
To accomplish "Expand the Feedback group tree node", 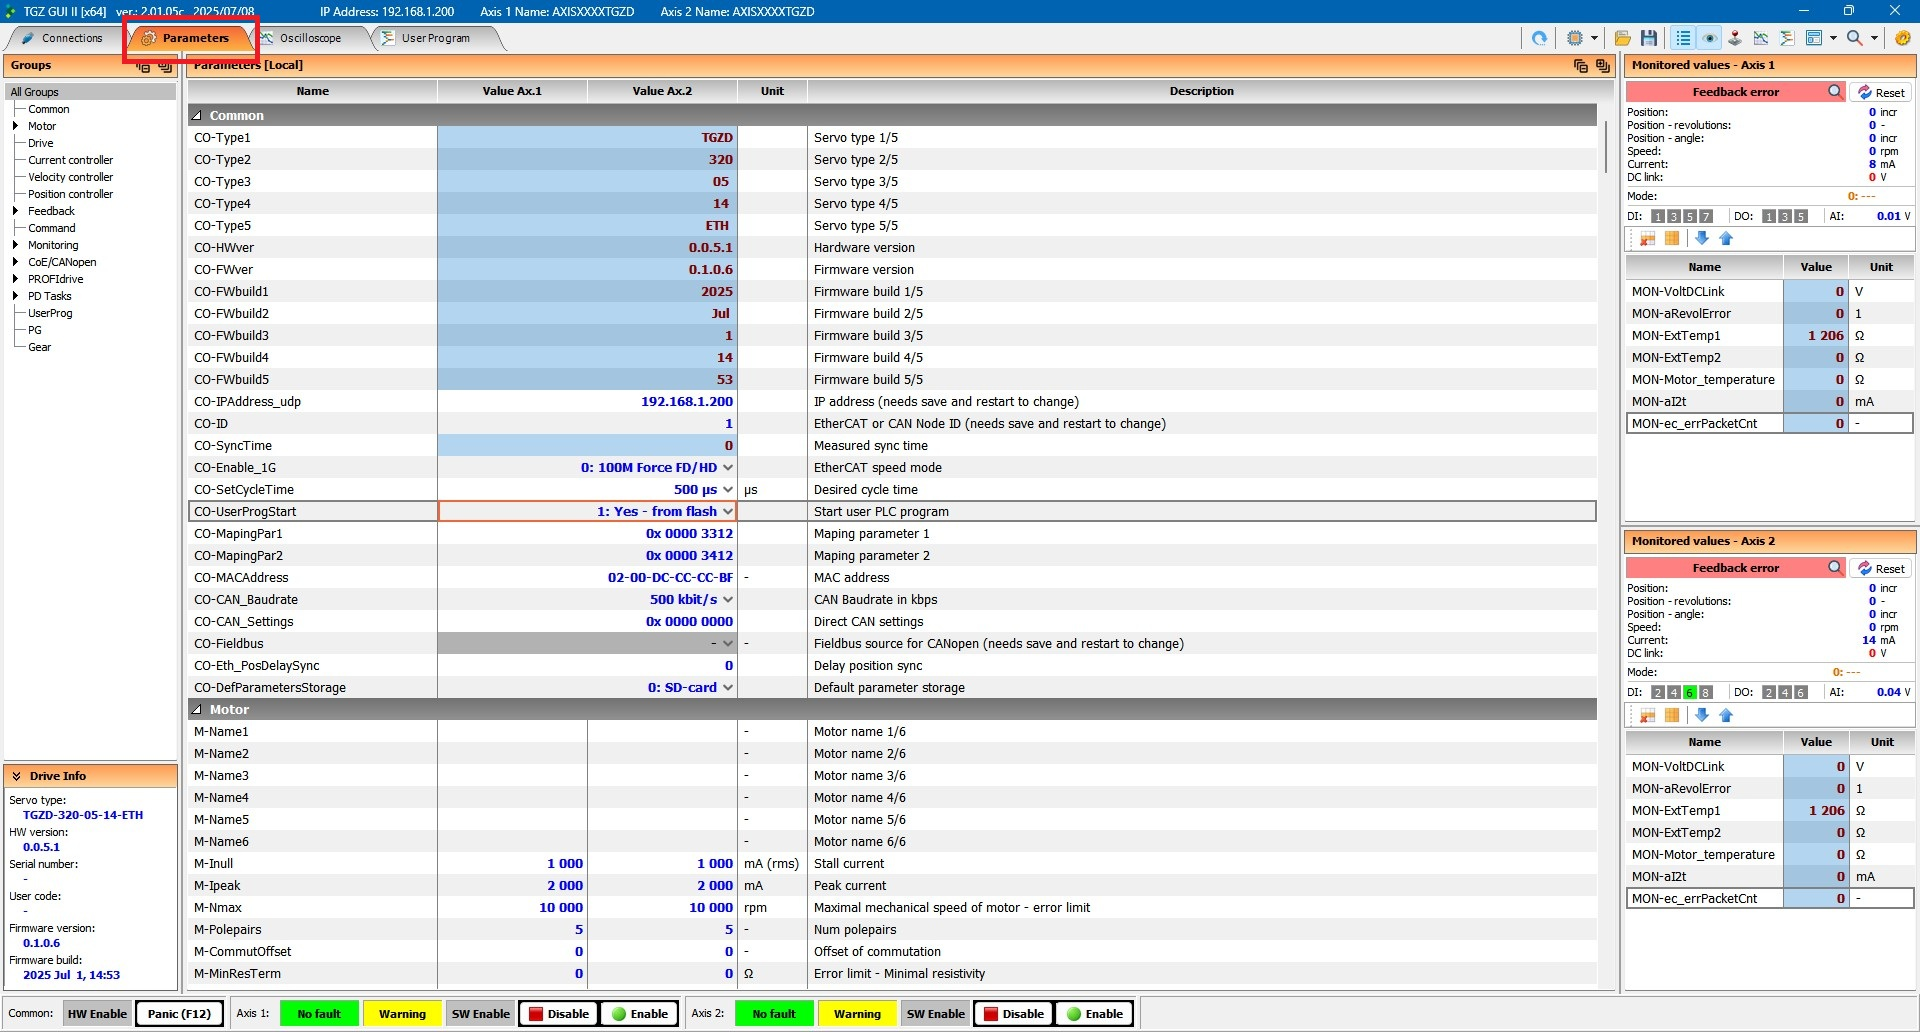I will tap(15, 211).
